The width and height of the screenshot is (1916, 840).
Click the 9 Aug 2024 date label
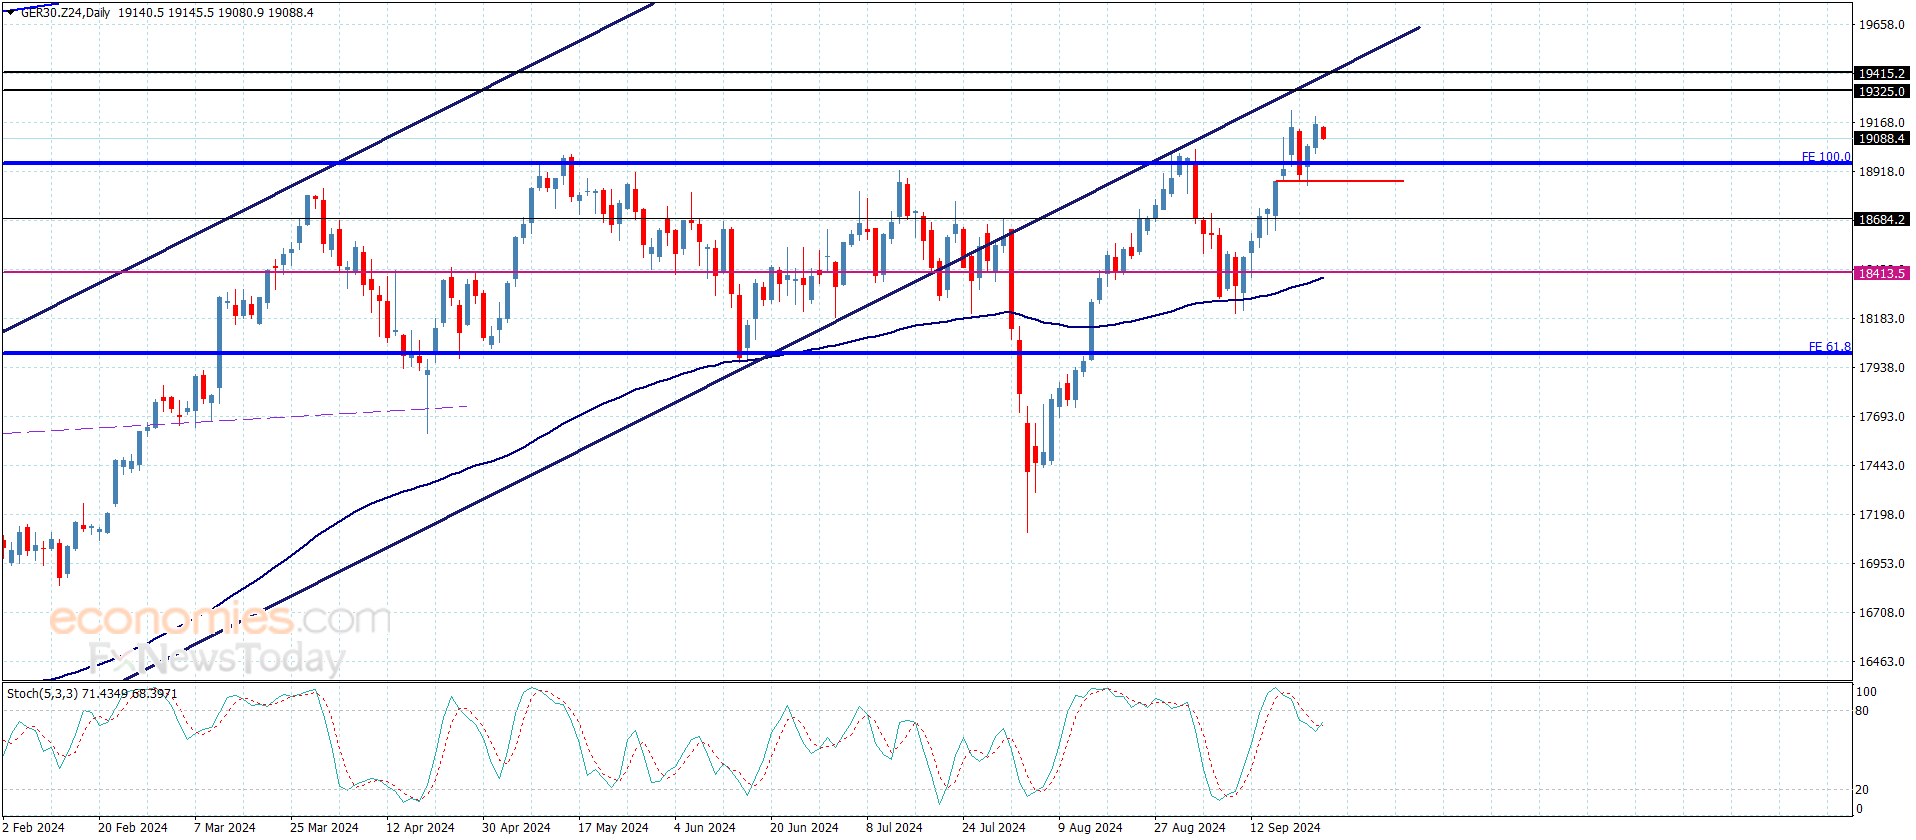[x=1090, y=828]
